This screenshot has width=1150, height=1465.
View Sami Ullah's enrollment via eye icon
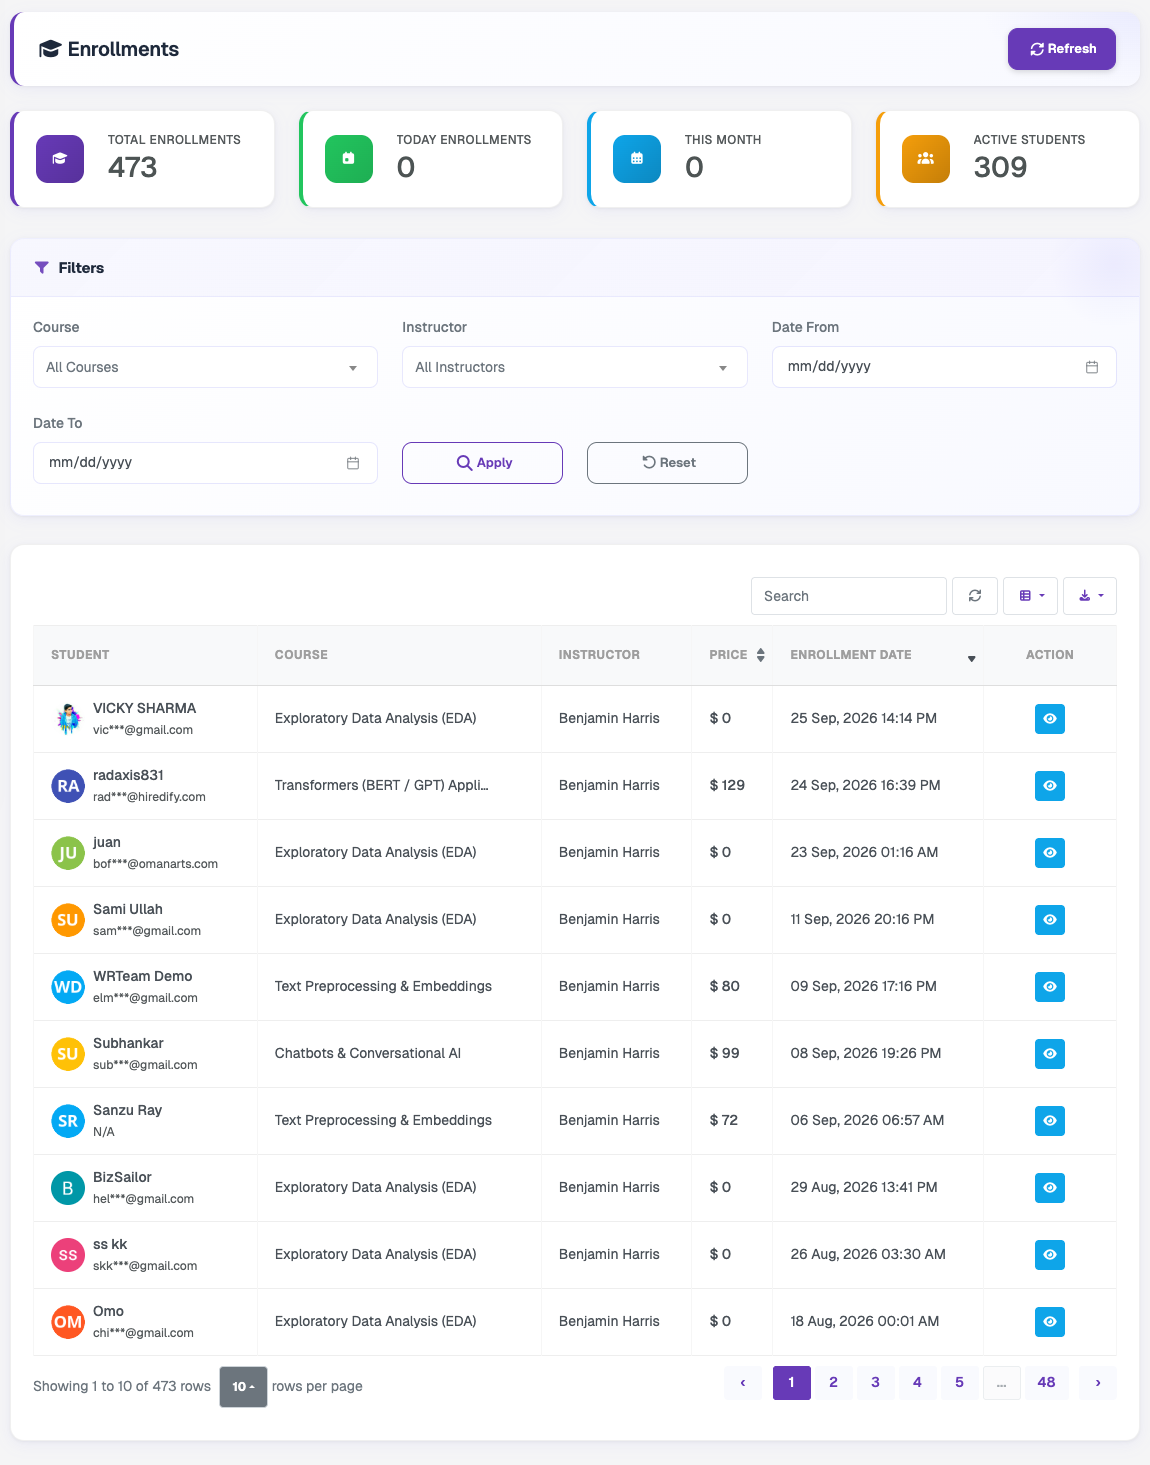click(x=1050, y=920)
